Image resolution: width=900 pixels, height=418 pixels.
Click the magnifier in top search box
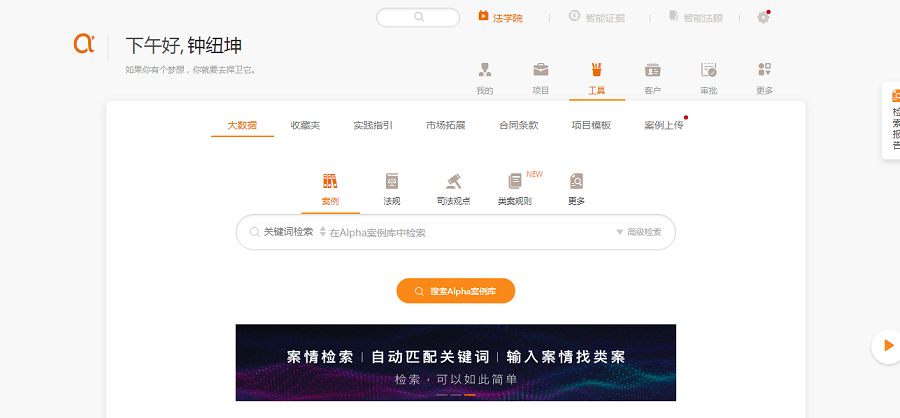[419, 17]
